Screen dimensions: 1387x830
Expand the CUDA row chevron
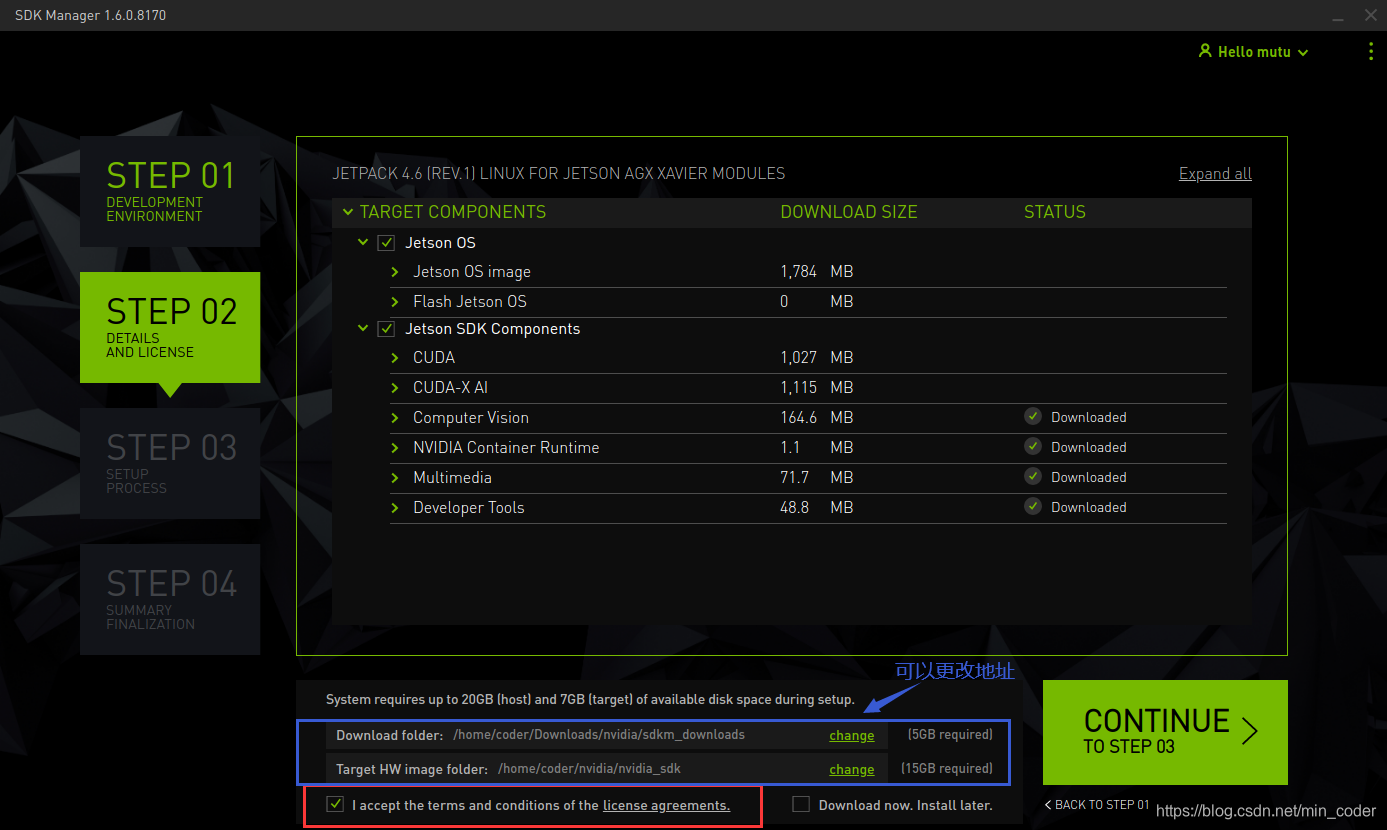tap(396, 358)
